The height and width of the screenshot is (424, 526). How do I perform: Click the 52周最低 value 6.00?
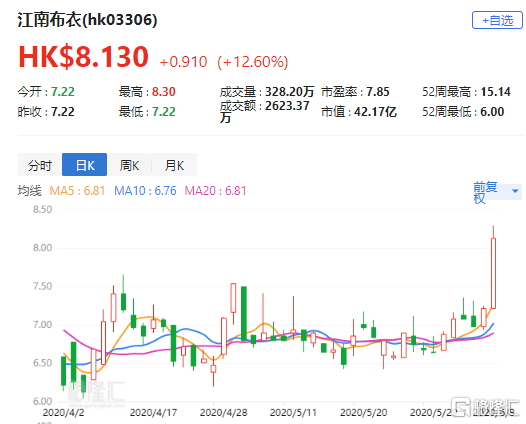click(492, 112)
